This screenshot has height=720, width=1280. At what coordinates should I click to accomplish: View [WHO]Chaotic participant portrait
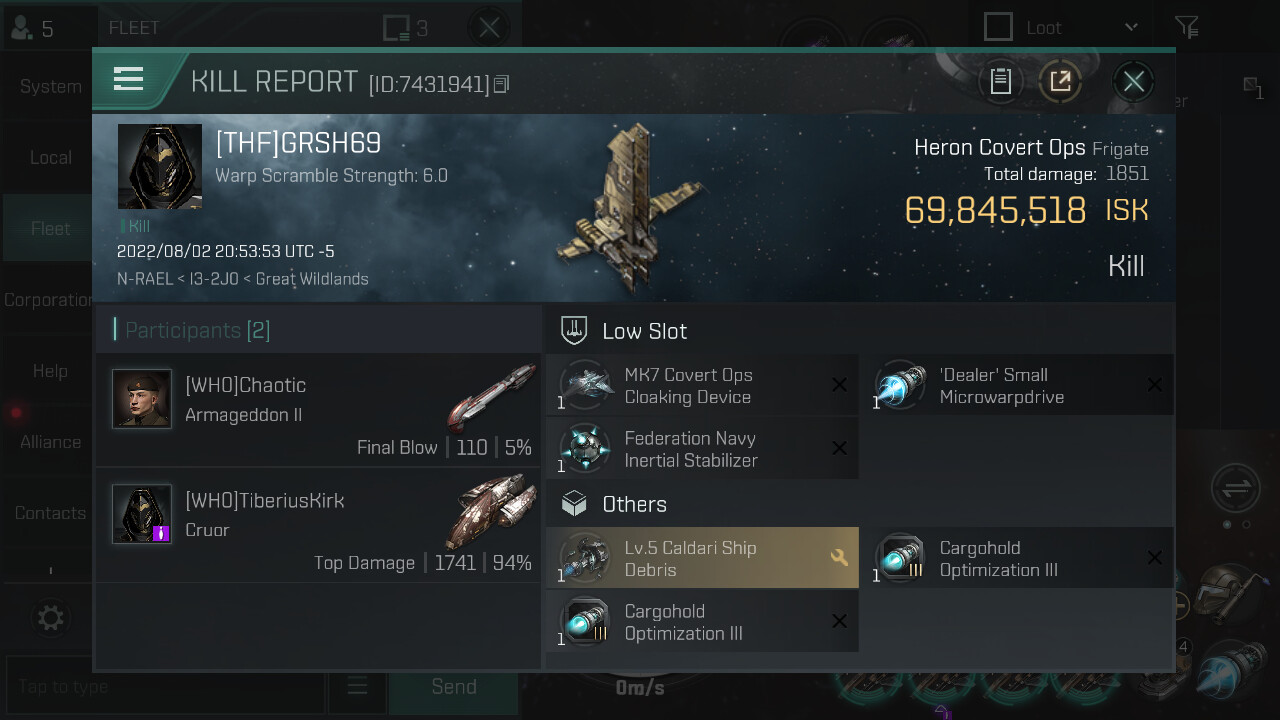coord(142,399)
